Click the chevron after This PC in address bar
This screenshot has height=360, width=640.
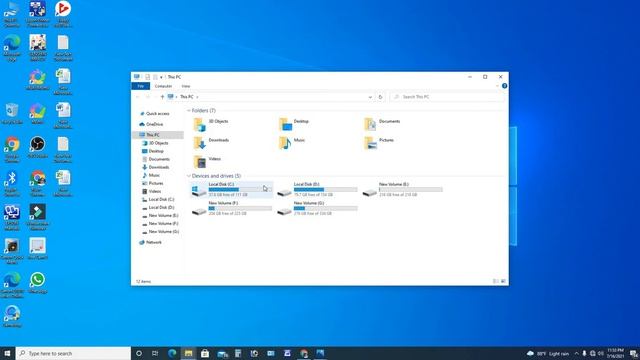197,97
